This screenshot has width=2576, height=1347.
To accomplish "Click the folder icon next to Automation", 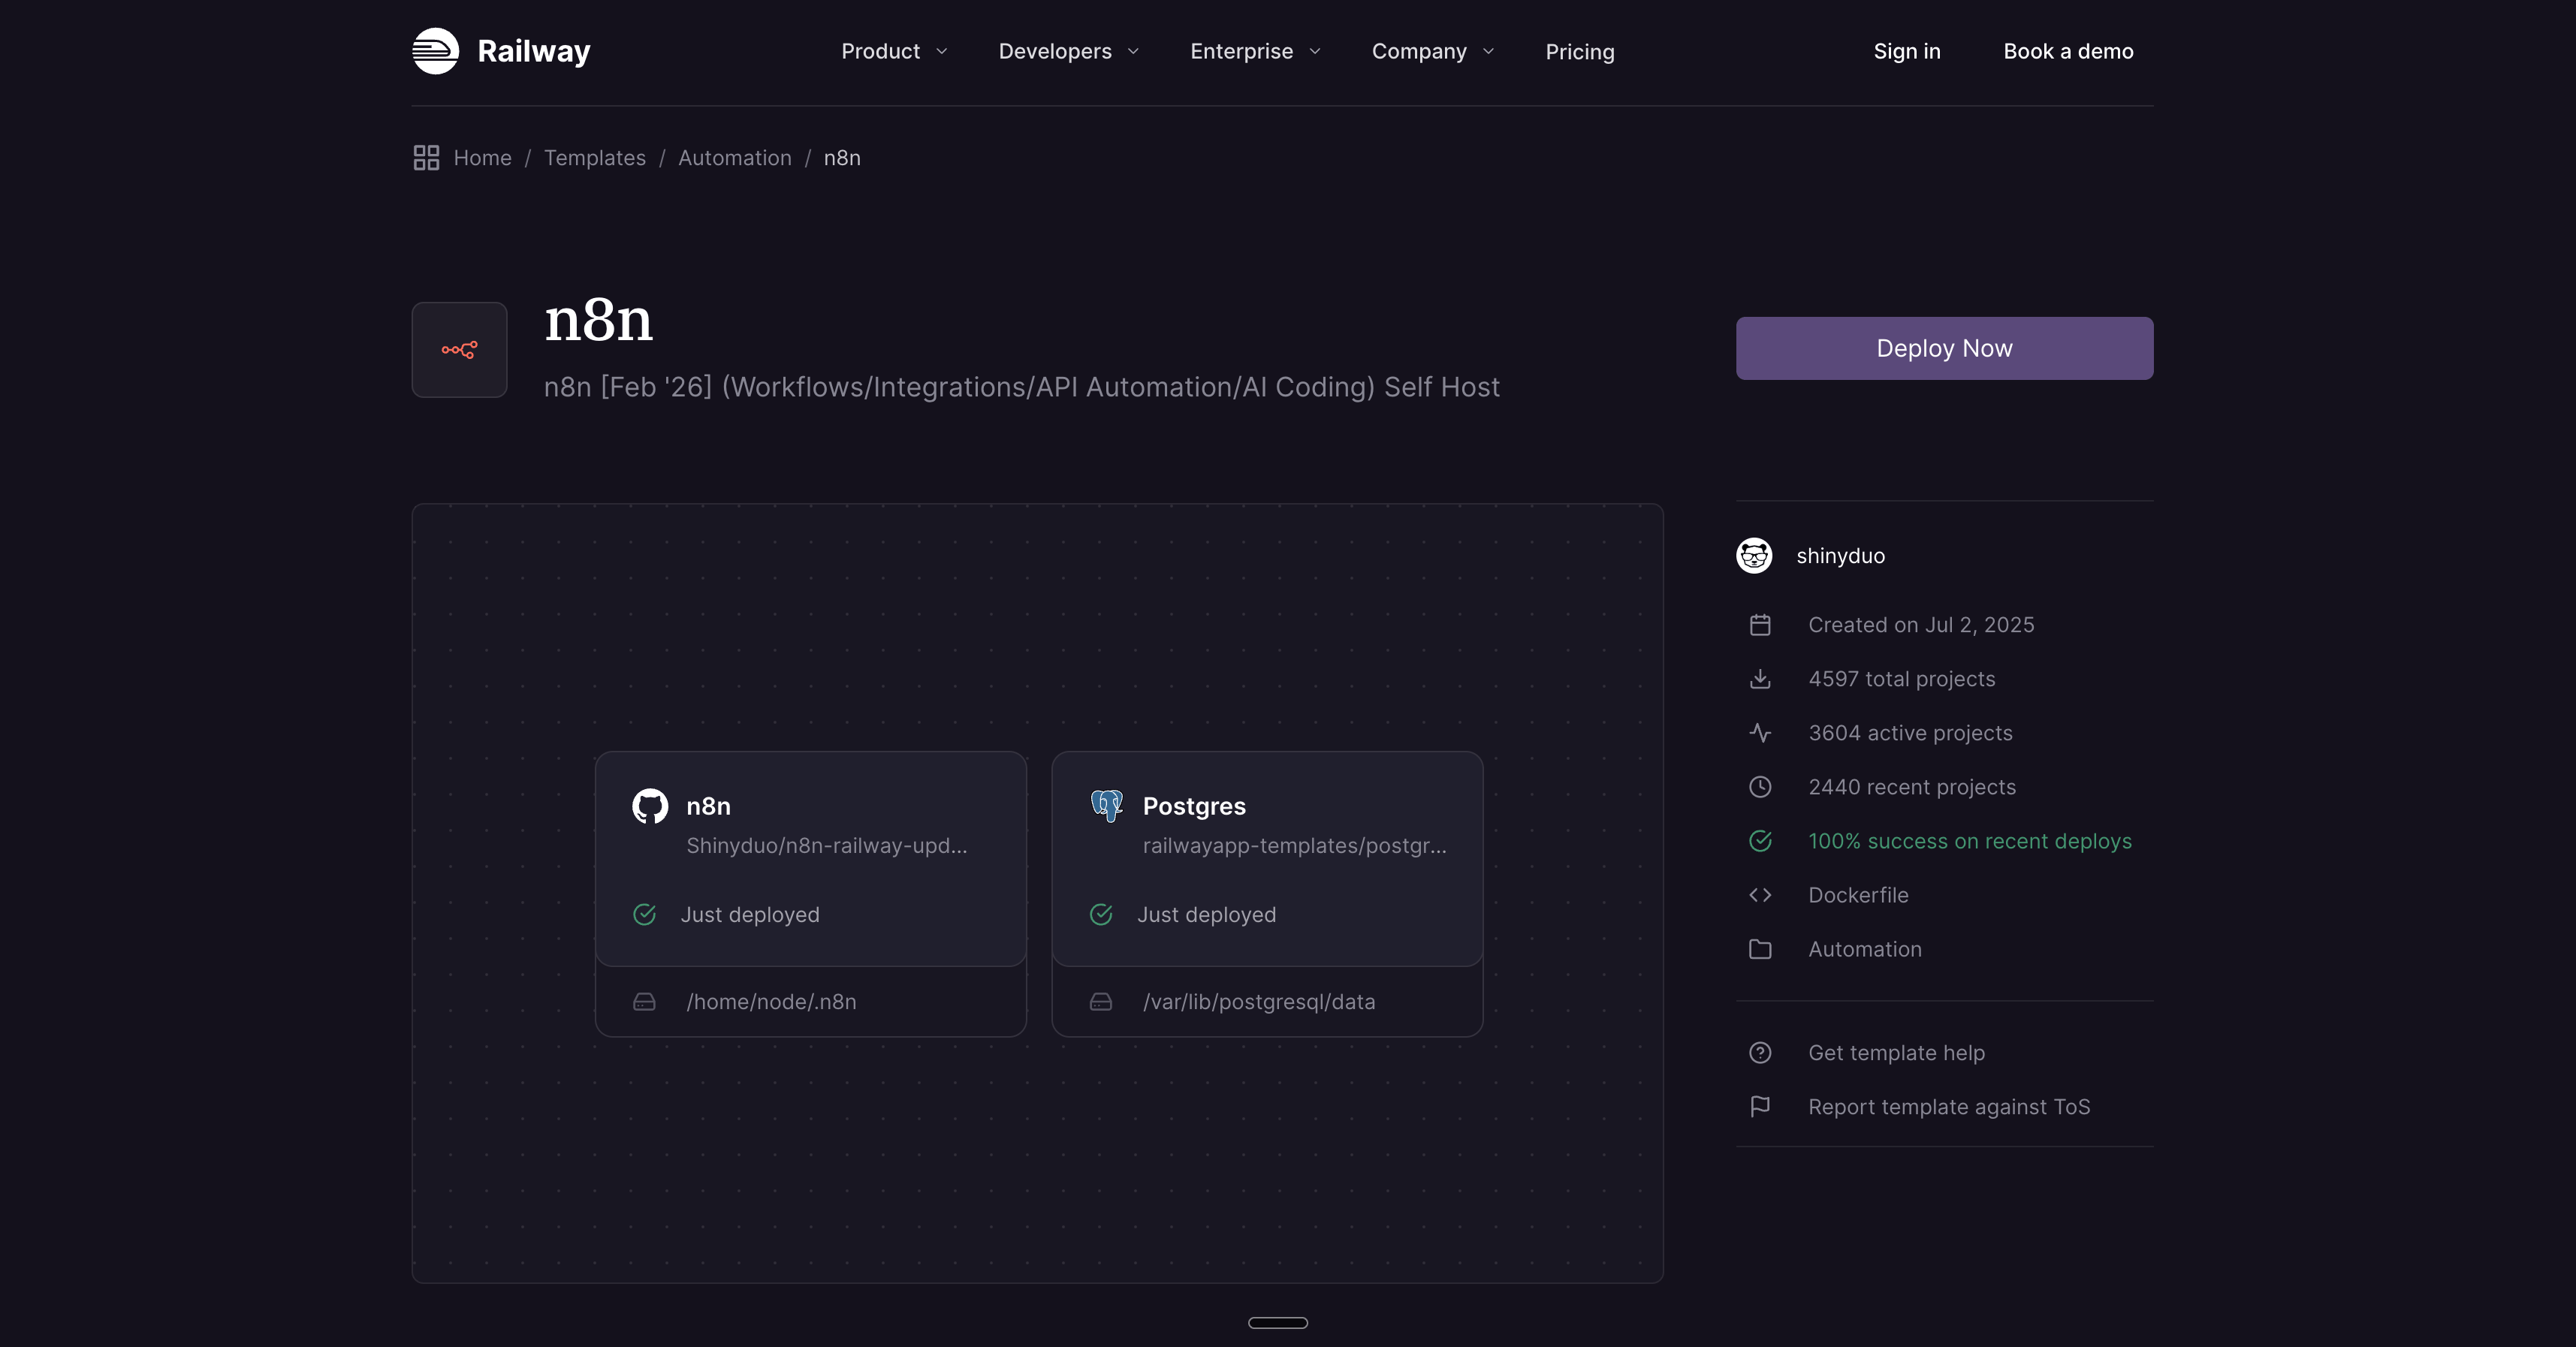I will (1760, 949).
